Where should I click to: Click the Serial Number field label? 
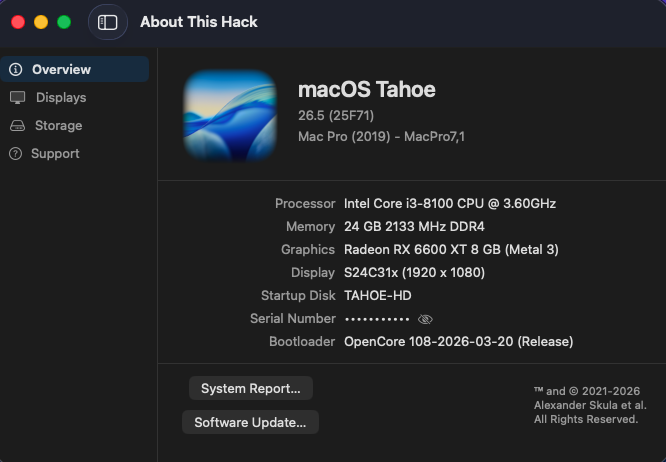click(x=293, y=318)
